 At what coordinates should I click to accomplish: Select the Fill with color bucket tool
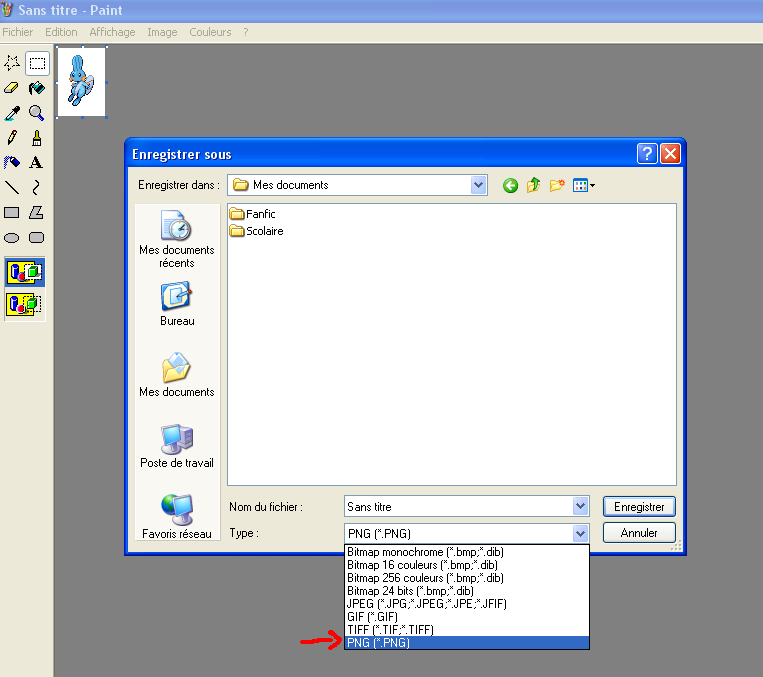(37, 88)
